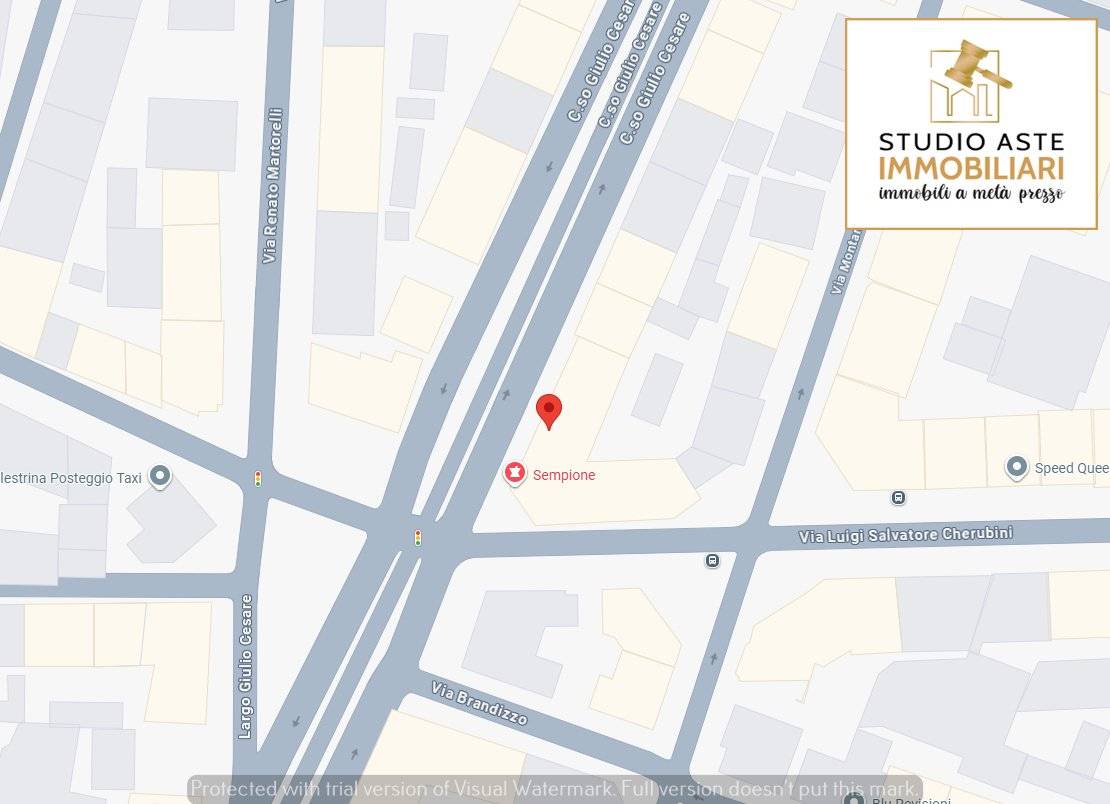Click traffic light on Corso Giulio Cesare
This screenshot has width=1110, height=804.
pyautogui.click(x=418, y=537)
